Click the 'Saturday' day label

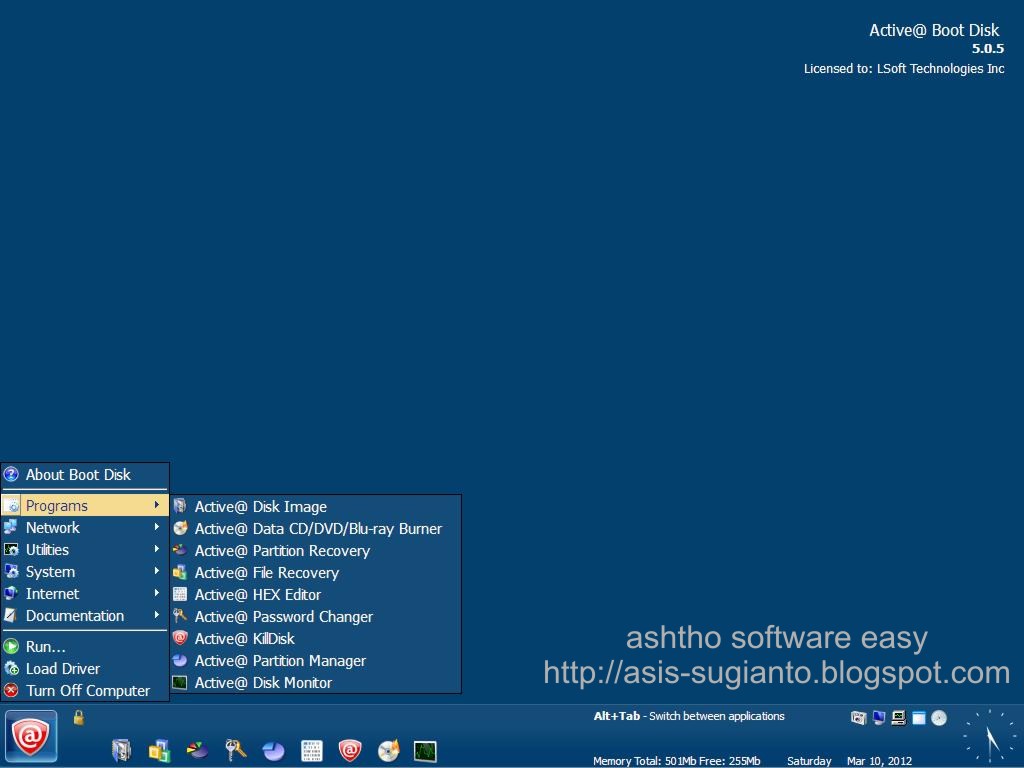click(809, 761)
